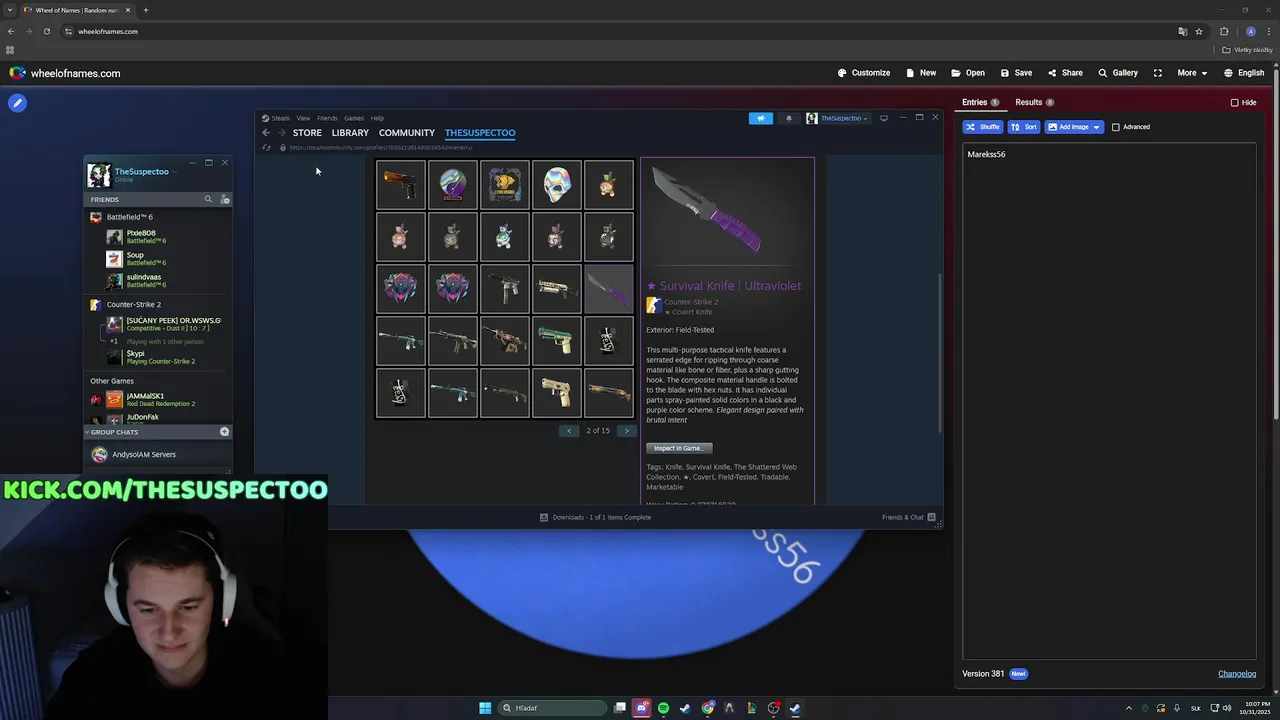Open Google Chrome from the taskbar
The height and width of the screenshot is (720, 1280).
tap(708, 708)
